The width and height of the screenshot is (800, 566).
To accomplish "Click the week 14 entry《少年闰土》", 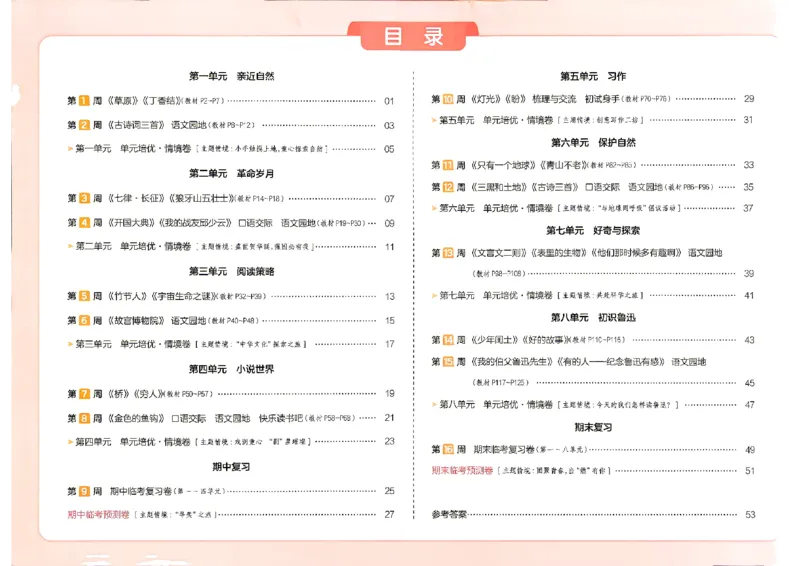I will (x=593, y=339).
